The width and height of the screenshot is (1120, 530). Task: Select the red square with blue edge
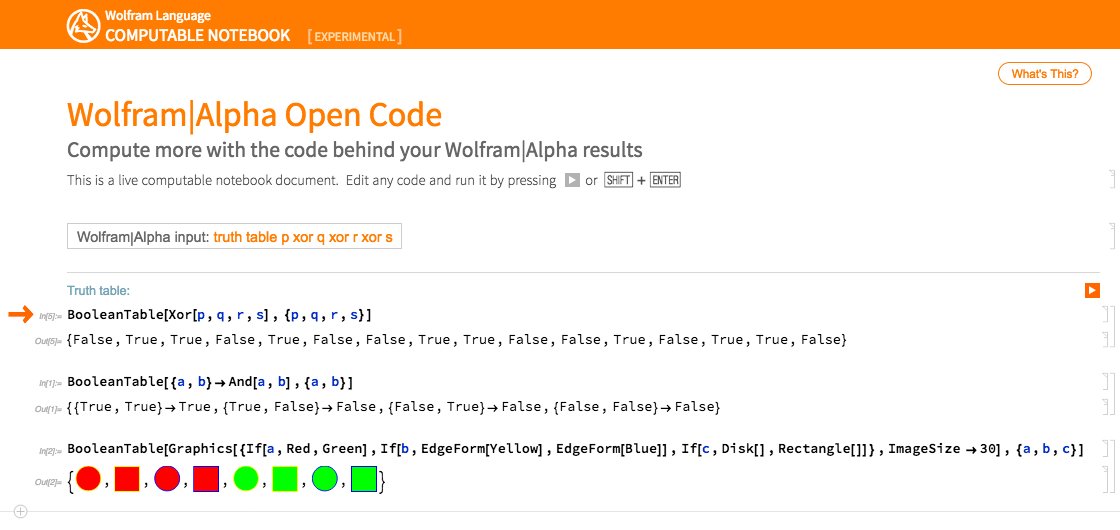[x=206, y=479]
